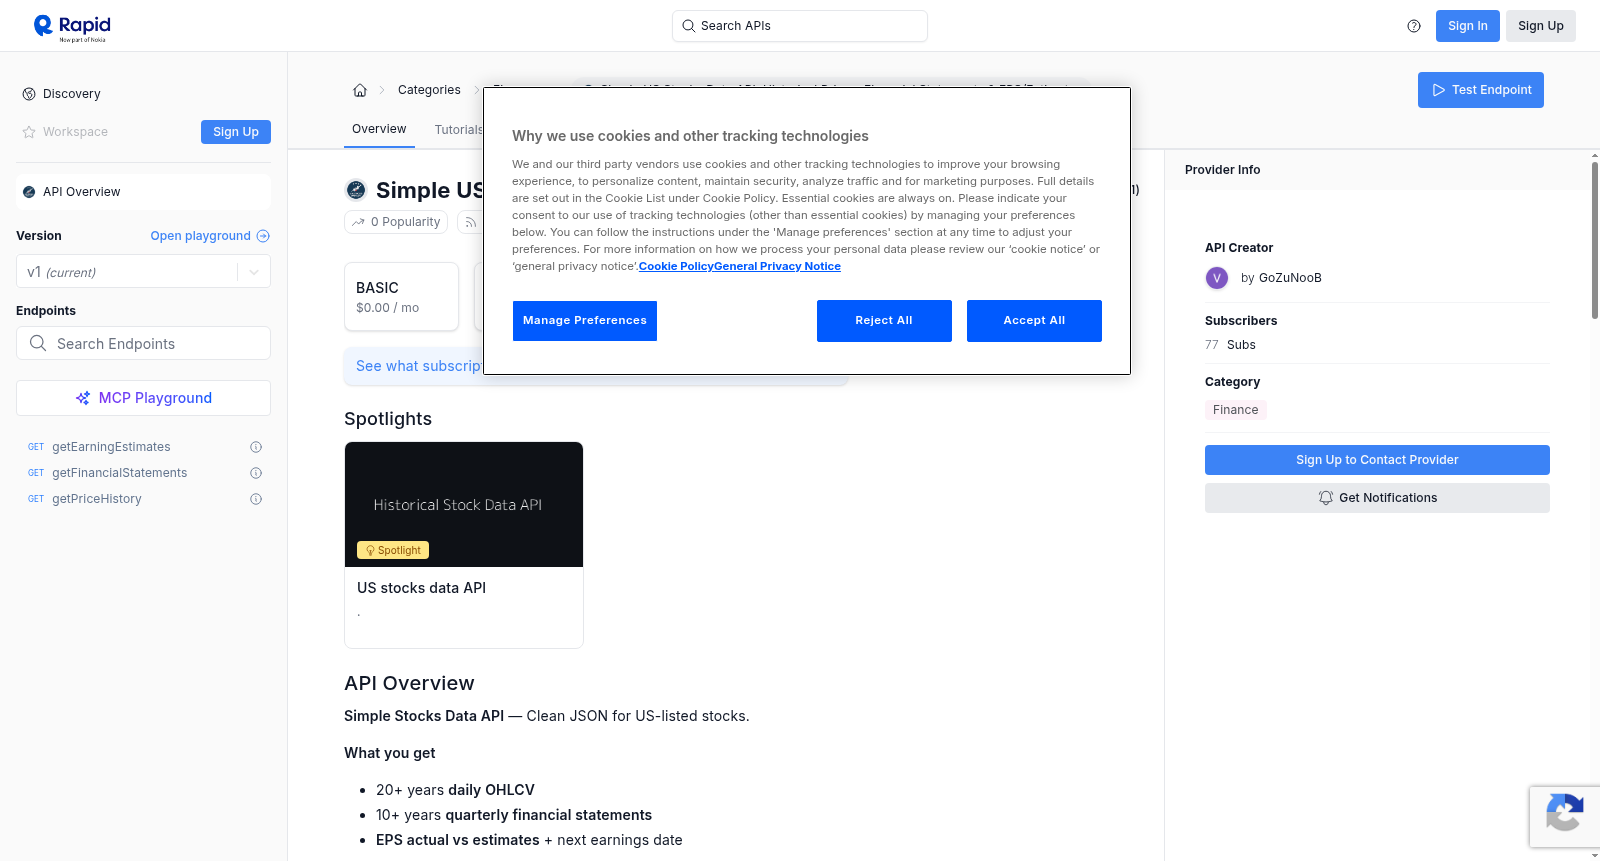Open the v1 (current) version dropdown
1600x861 pixels.
[x=143, y=272]
